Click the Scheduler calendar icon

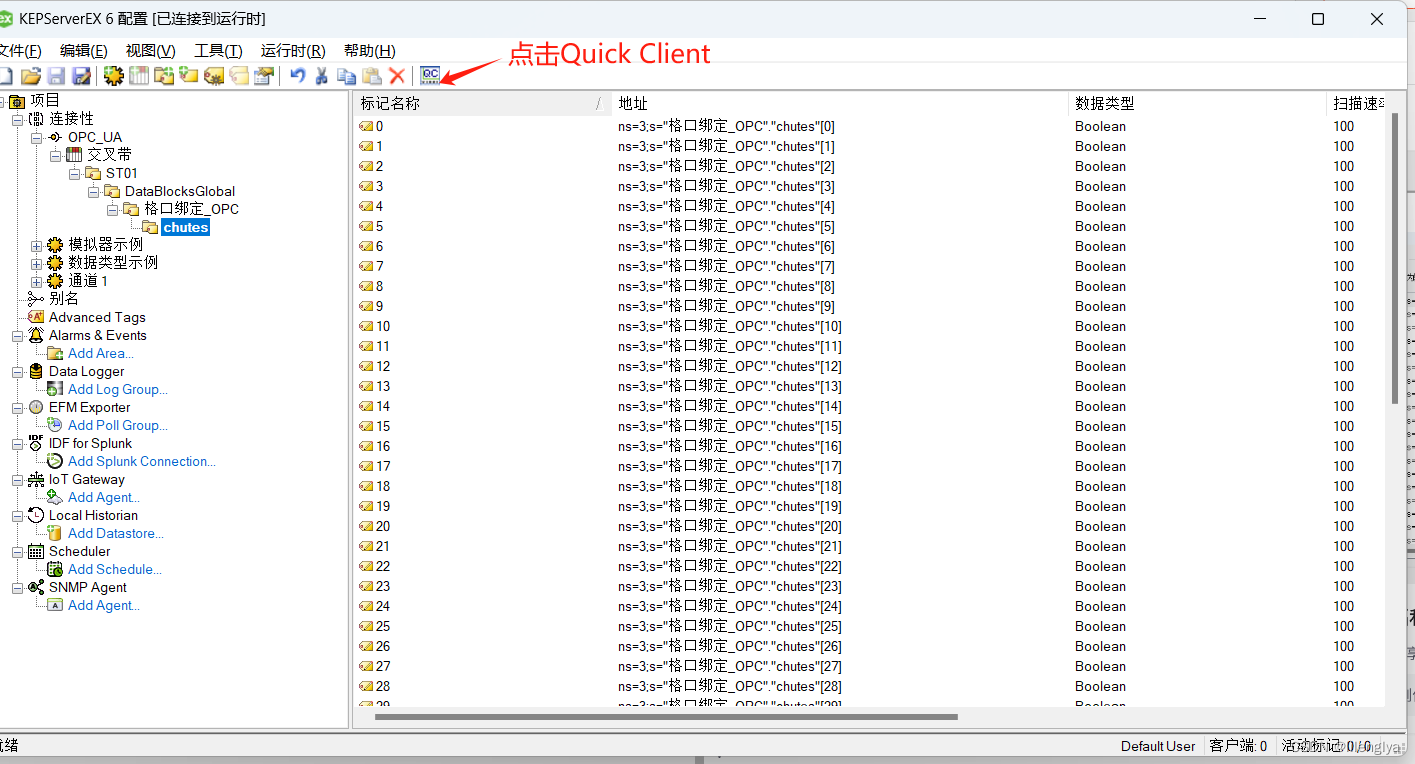pyautogui.click(x=36, y=551)
